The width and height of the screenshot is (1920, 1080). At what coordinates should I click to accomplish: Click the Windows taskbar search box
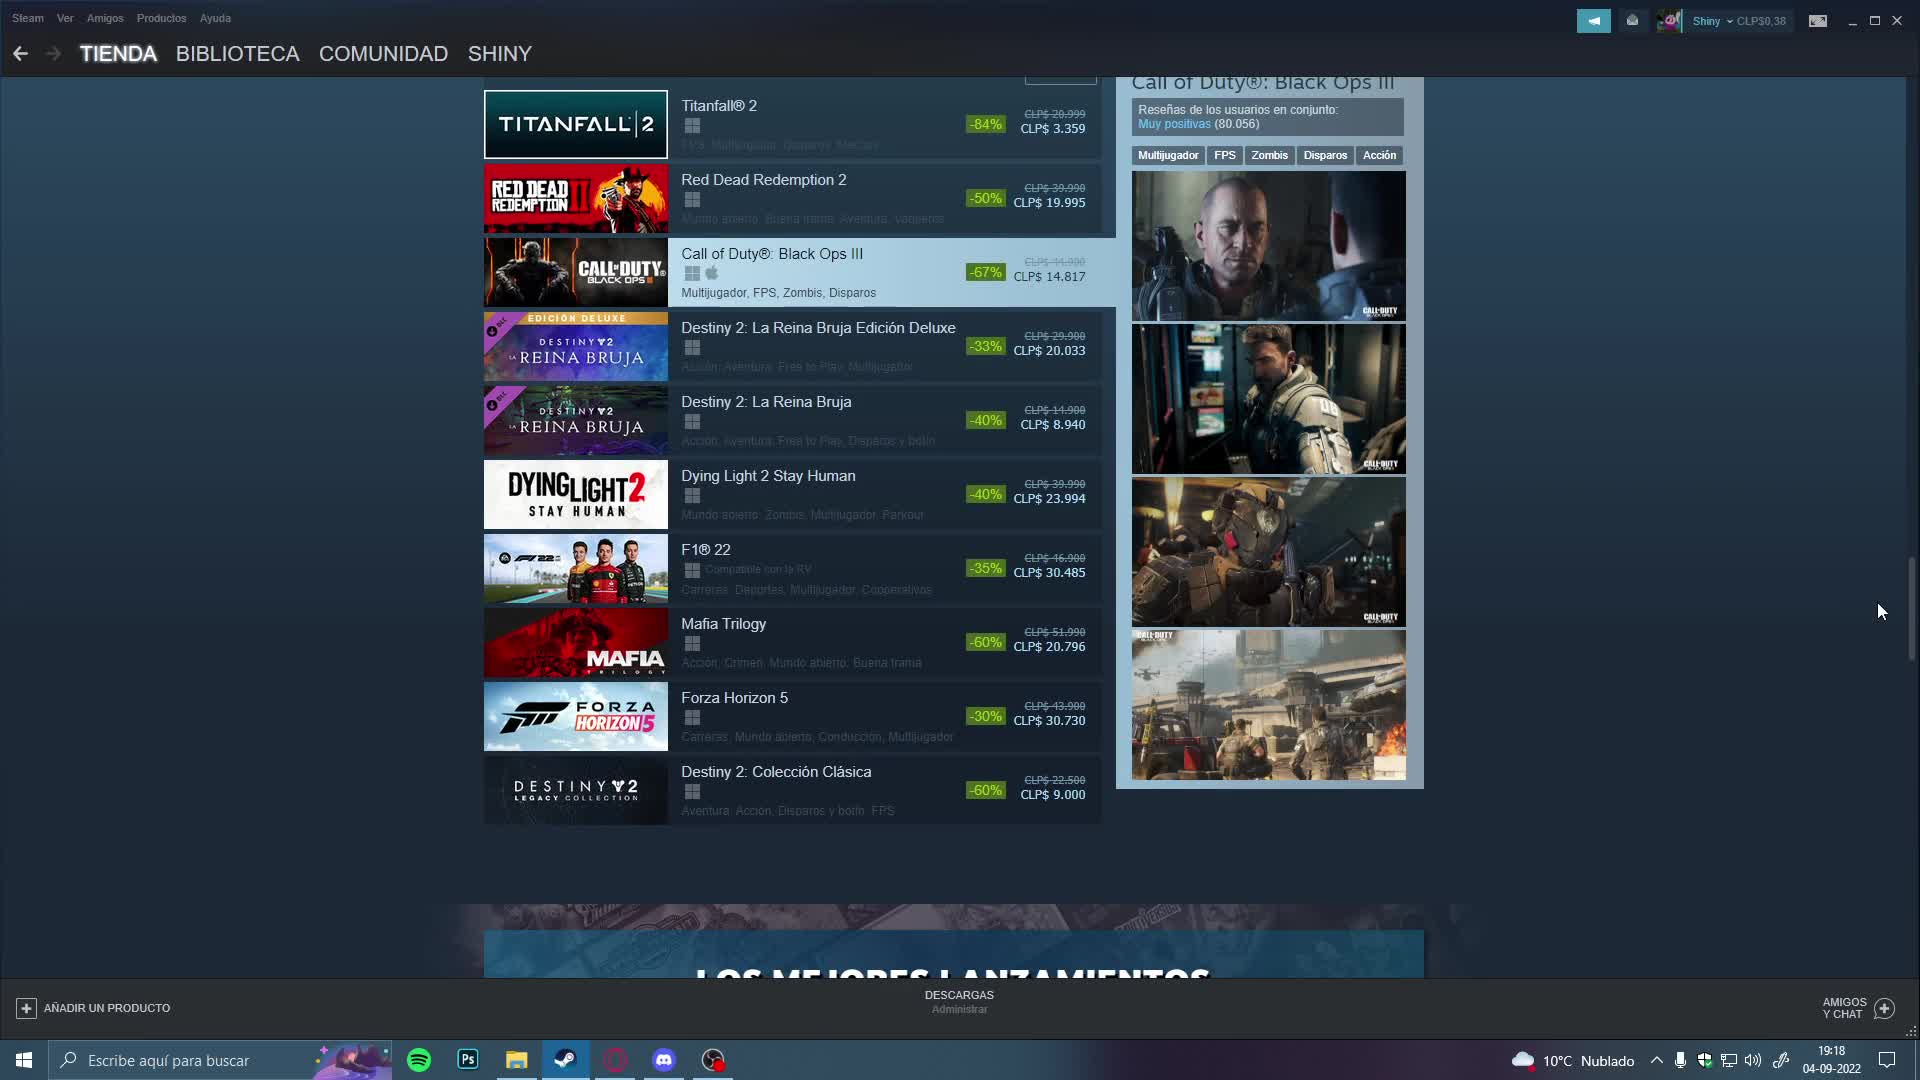(x=220, y=1060)
